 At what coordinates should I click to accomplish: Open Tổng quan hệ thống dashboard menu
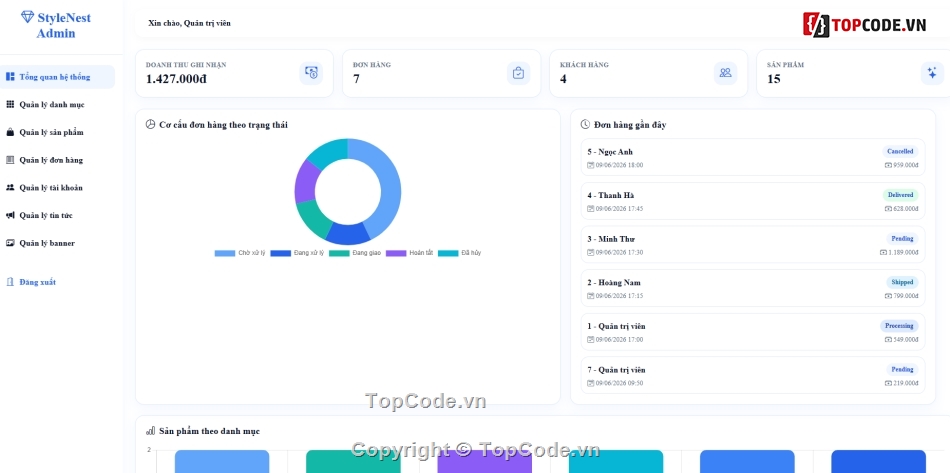(x=57, y=77)
